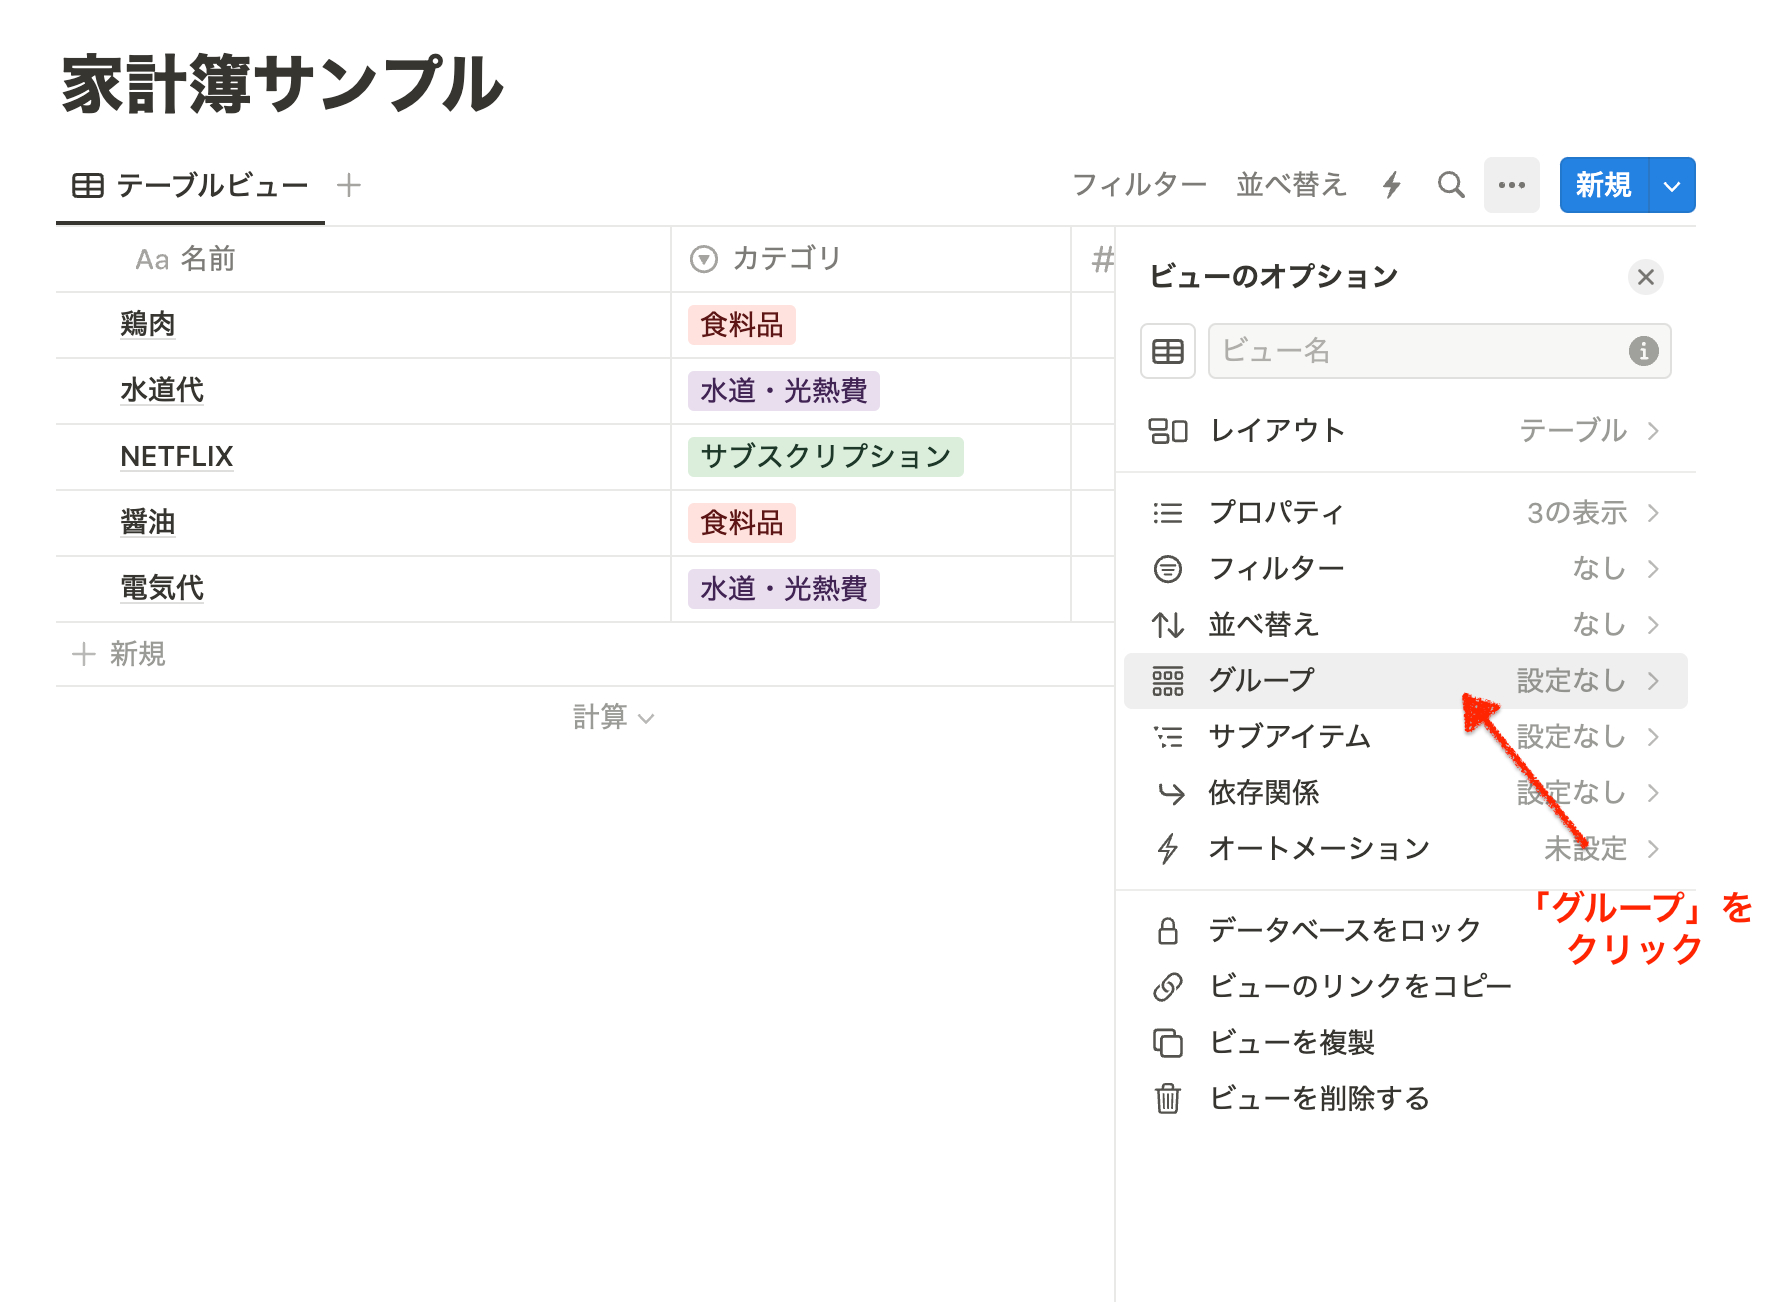Viewport: 1786px width, 1302px height.
Task: Open the search icon in the toolbar
Action: [1451, 185]
